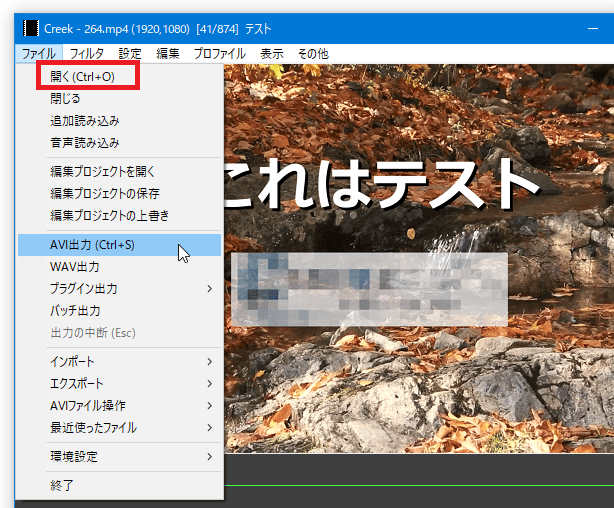Open the ファイル menu

pos(38,54)
